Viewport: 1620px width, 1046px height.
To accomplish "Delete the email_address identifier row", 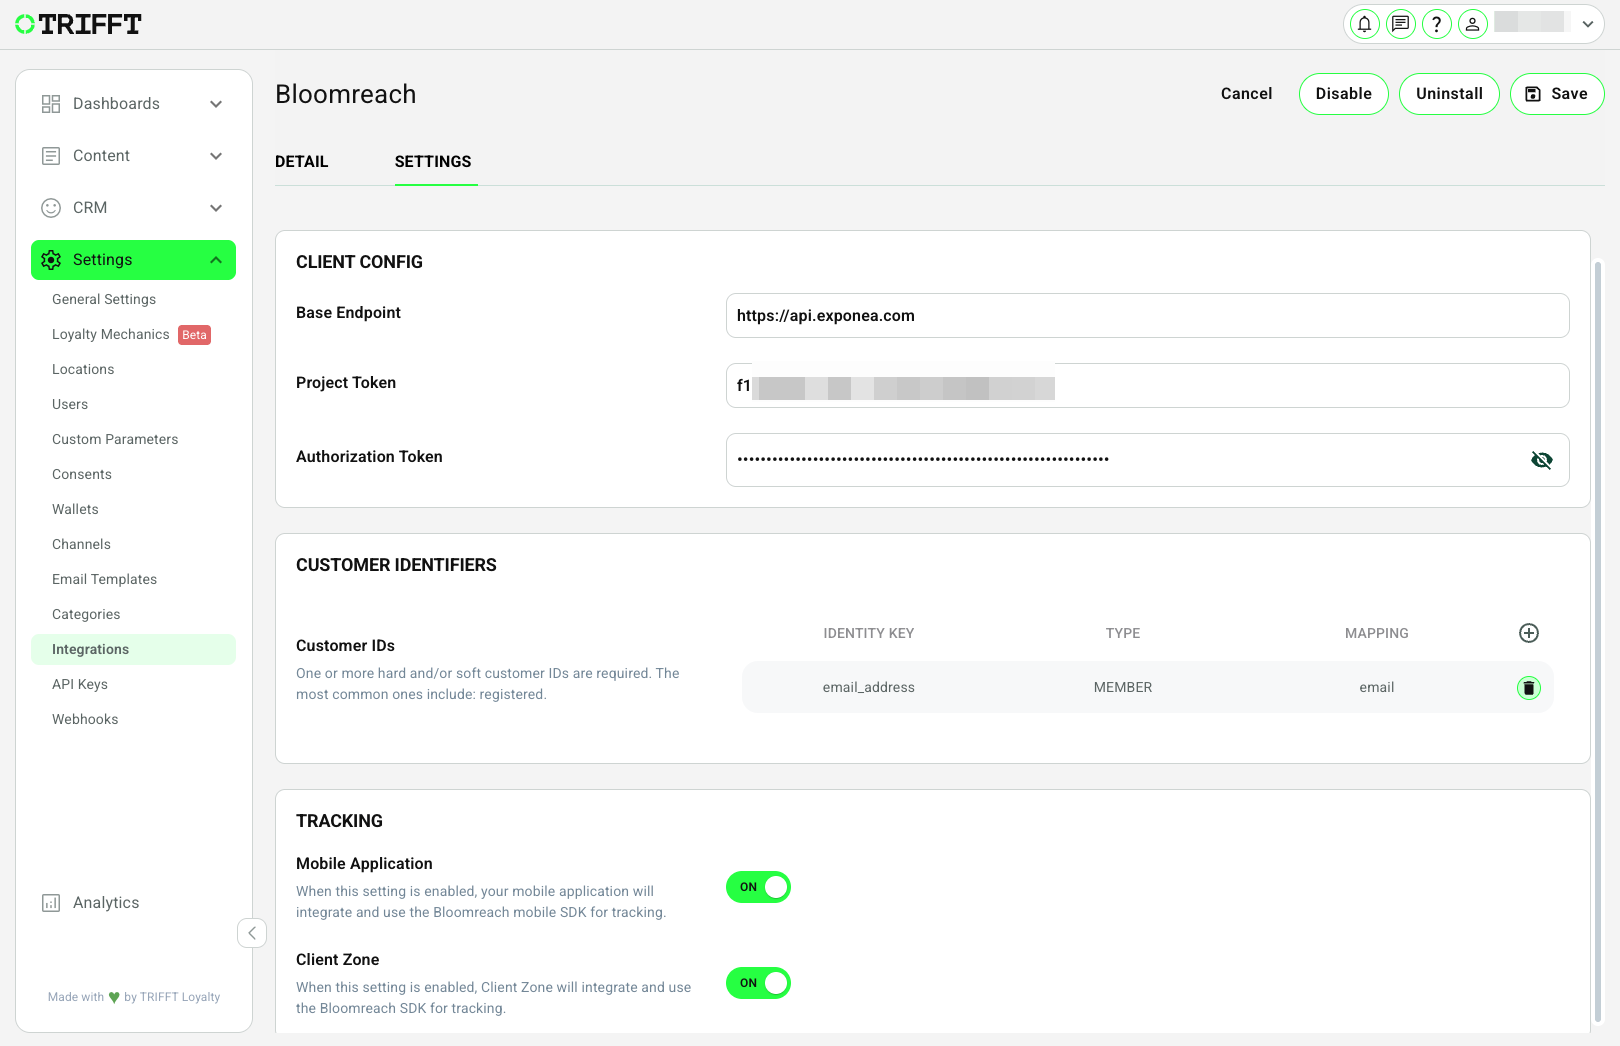I will pos(1529,688).
